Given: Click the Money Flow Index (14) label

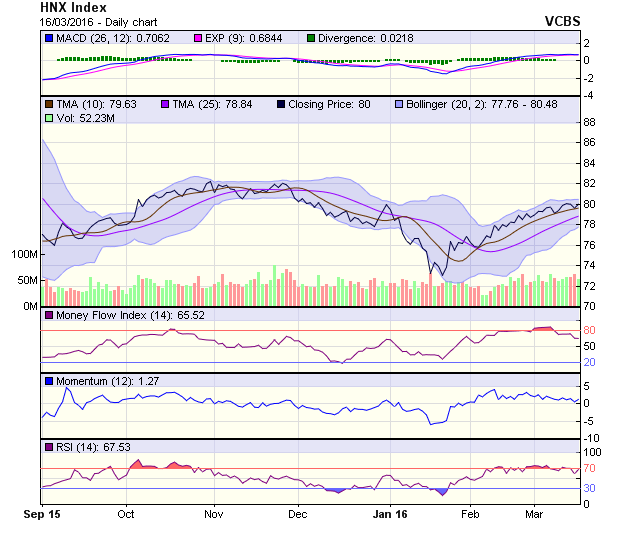Looking at the screenshot, I should (x=115, y=315).
